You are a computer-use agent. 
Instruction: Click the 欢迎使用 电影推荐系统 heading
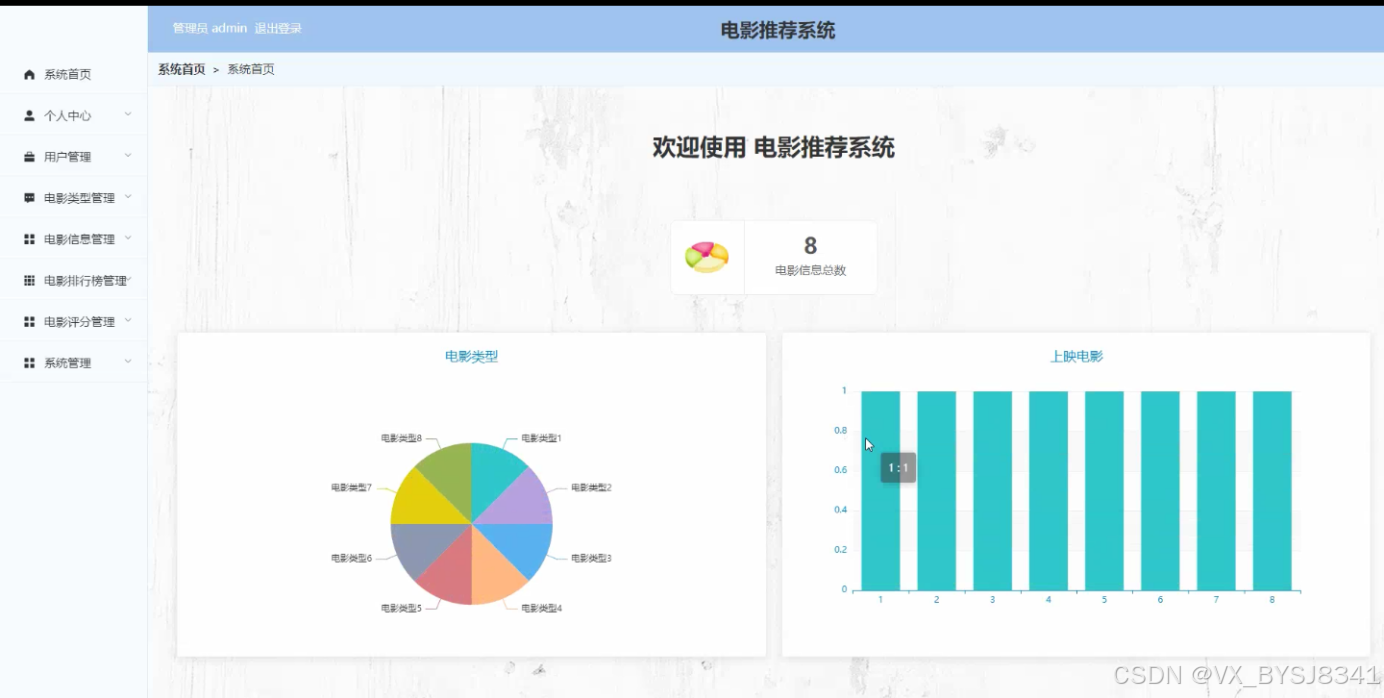coord(773,148)
